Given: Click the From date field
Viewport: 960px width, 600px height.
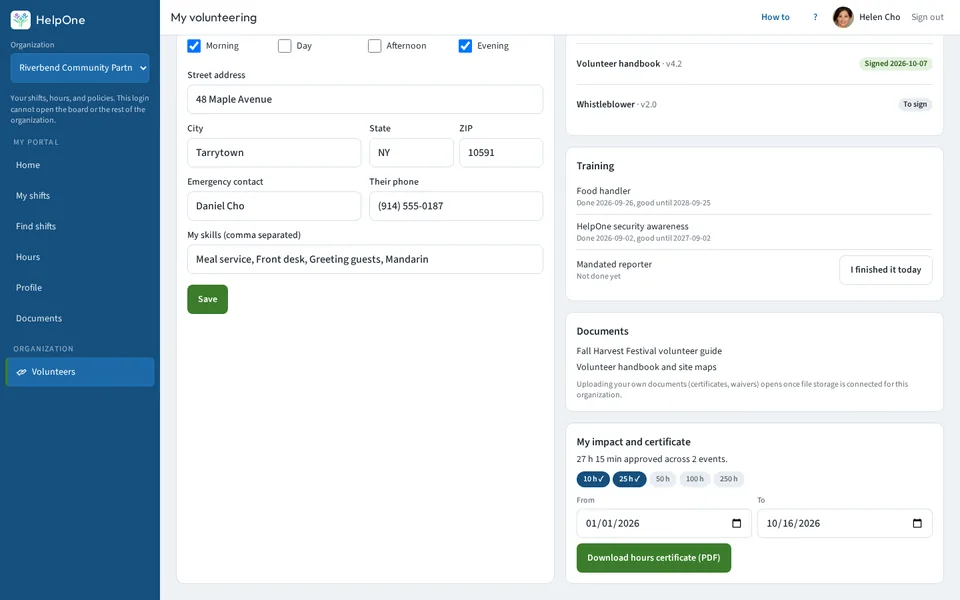Looking at the screenshot, I should point(664,523).
